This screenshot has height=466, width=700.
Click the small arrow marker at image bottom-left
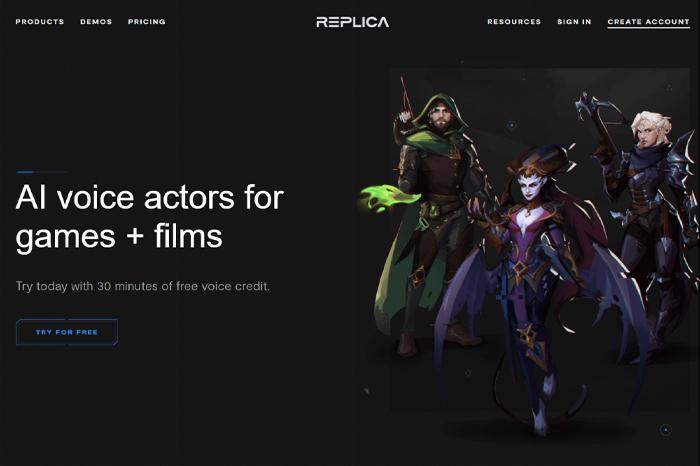367,391
